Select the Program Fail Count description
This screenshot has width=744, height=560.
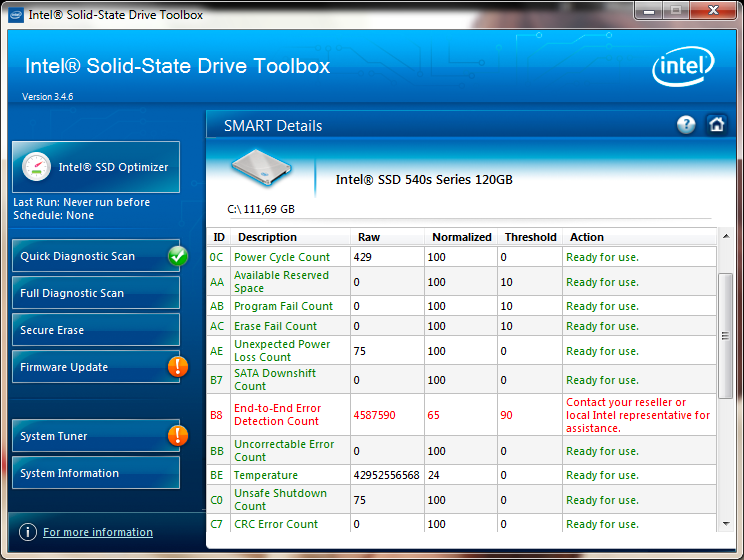283,306
